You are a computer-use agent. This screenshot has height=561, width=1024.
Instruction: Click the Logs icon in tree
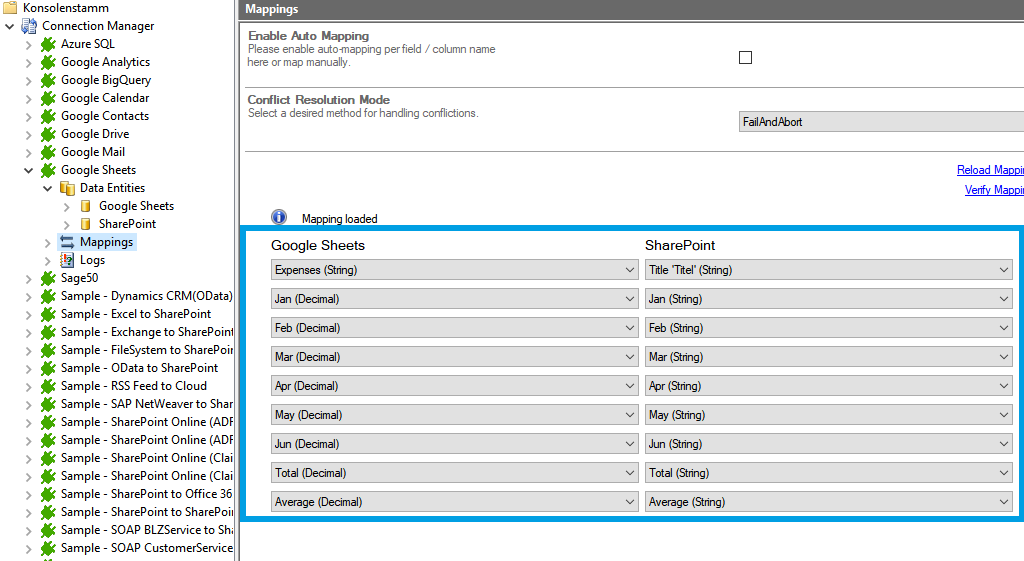(67, 260)
